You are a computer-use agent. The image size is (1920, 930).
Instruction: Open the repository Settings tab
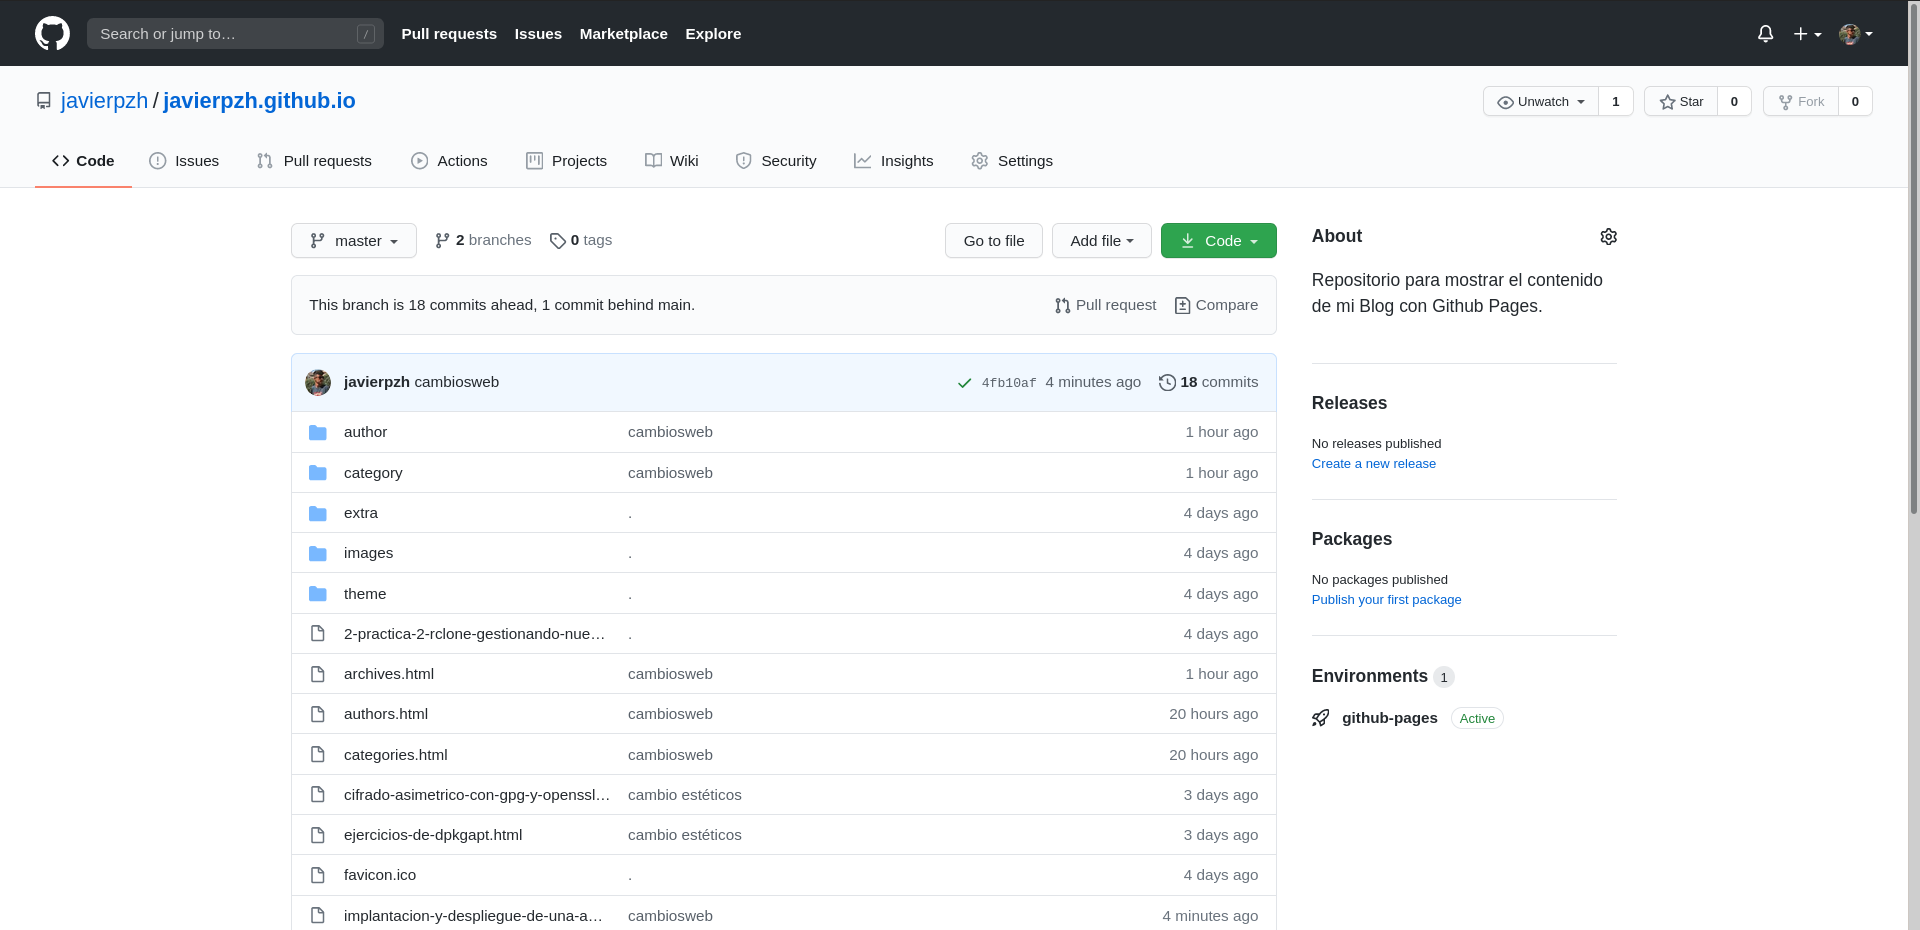pos(1012,161)
